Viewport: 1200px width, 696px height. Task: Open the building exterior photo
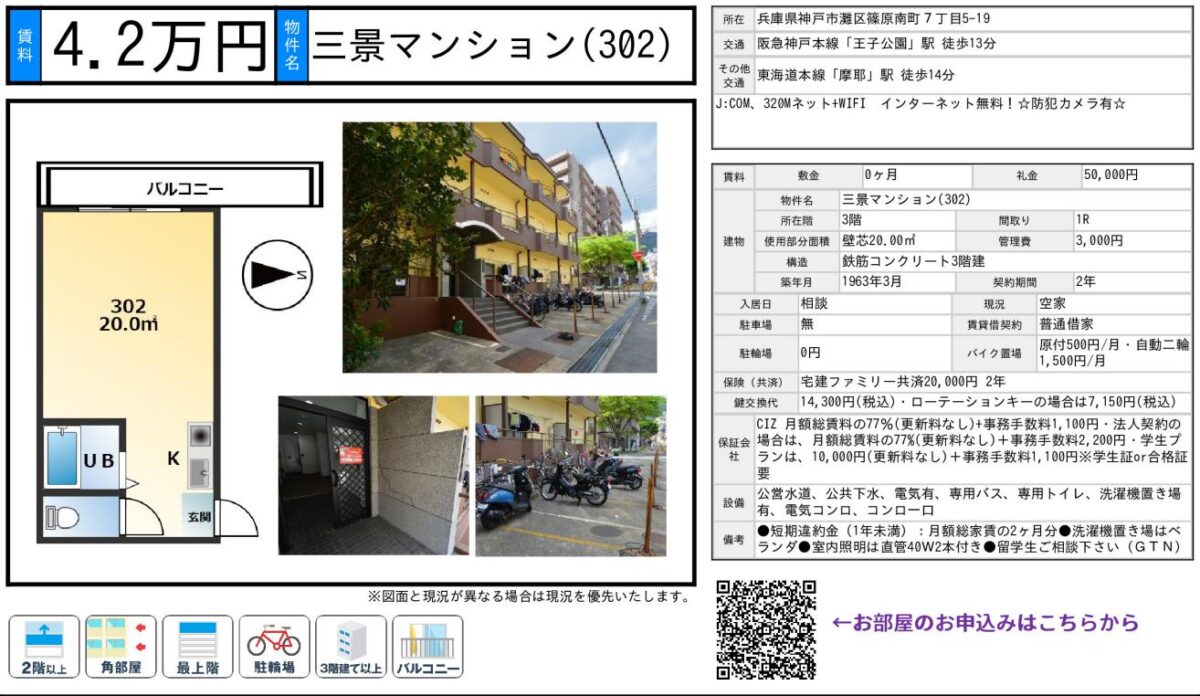click(499, 247)
